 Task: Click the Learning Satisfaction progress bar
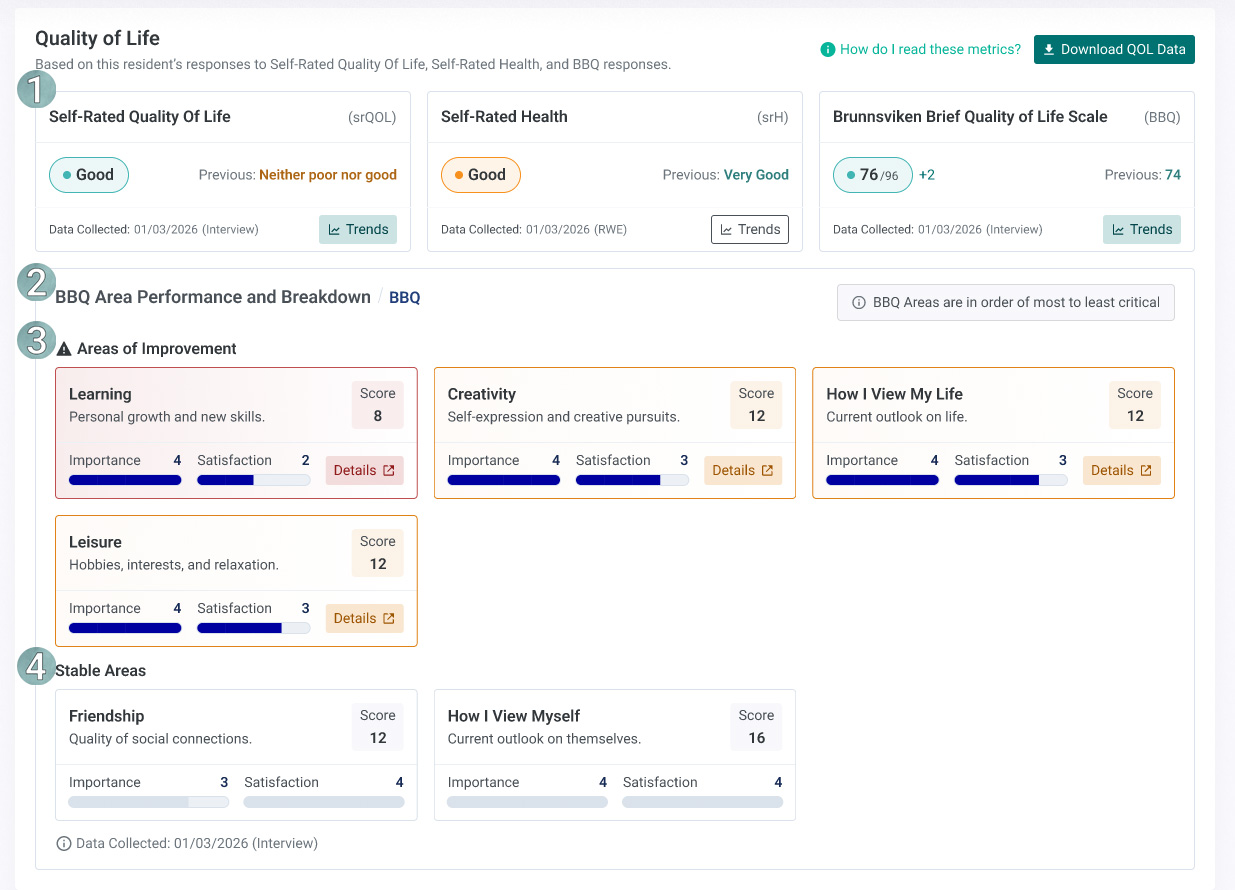click(254, 480)
